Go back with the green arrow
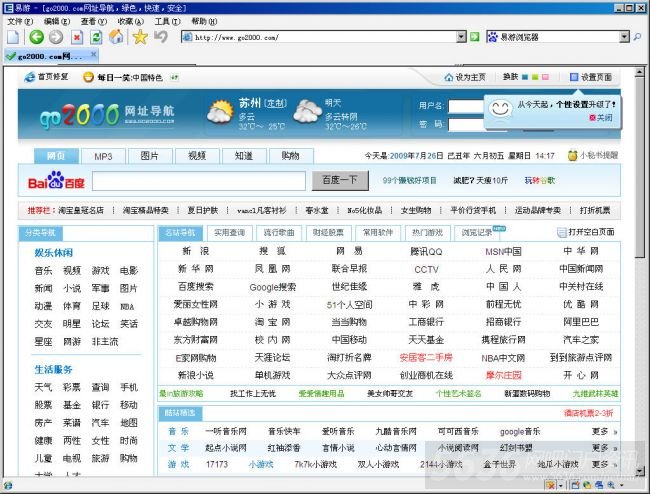Viewport: 650px width, 494px height. [36, 37]
